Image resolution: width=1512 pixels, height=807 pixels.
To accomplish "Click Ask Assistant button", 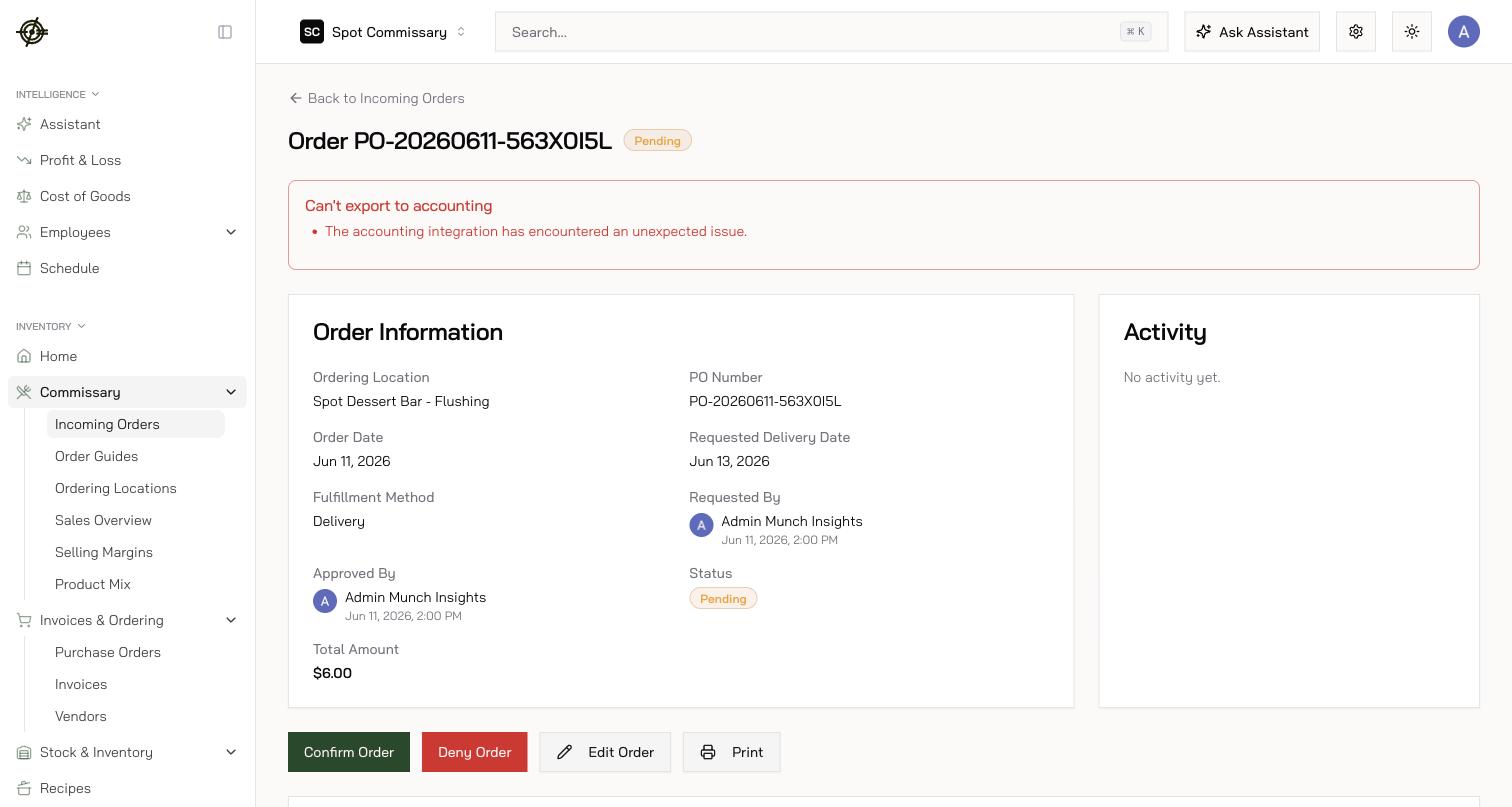I will (x=1252, y=32).
